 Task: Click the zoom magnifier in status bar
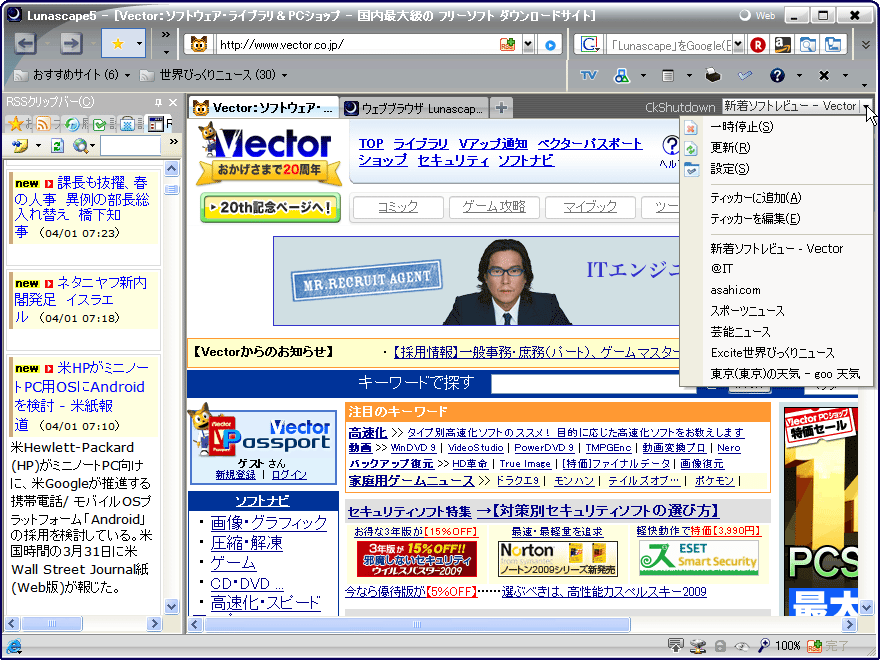(x=764, y=646)
